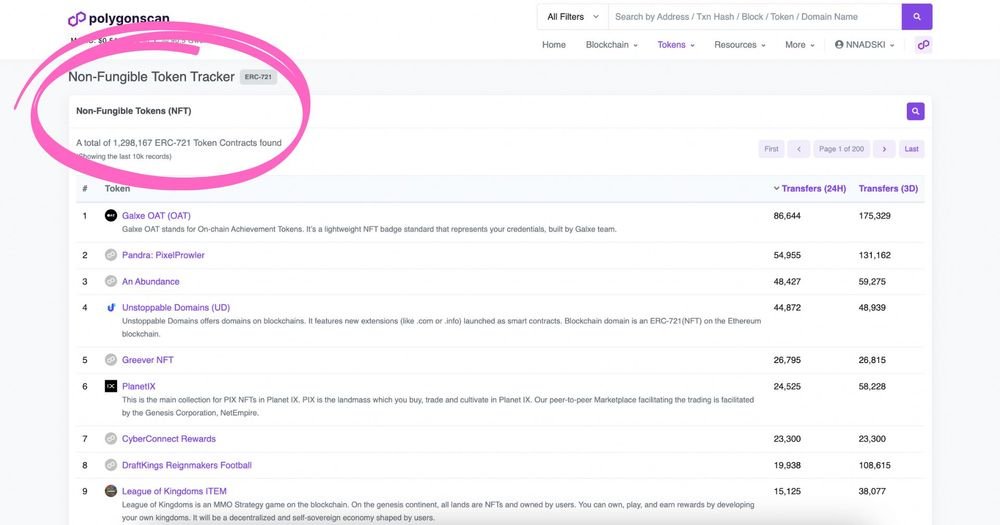Click the PlanetIX token icon
Viewport: 1000px width, 525px height.
111,386
